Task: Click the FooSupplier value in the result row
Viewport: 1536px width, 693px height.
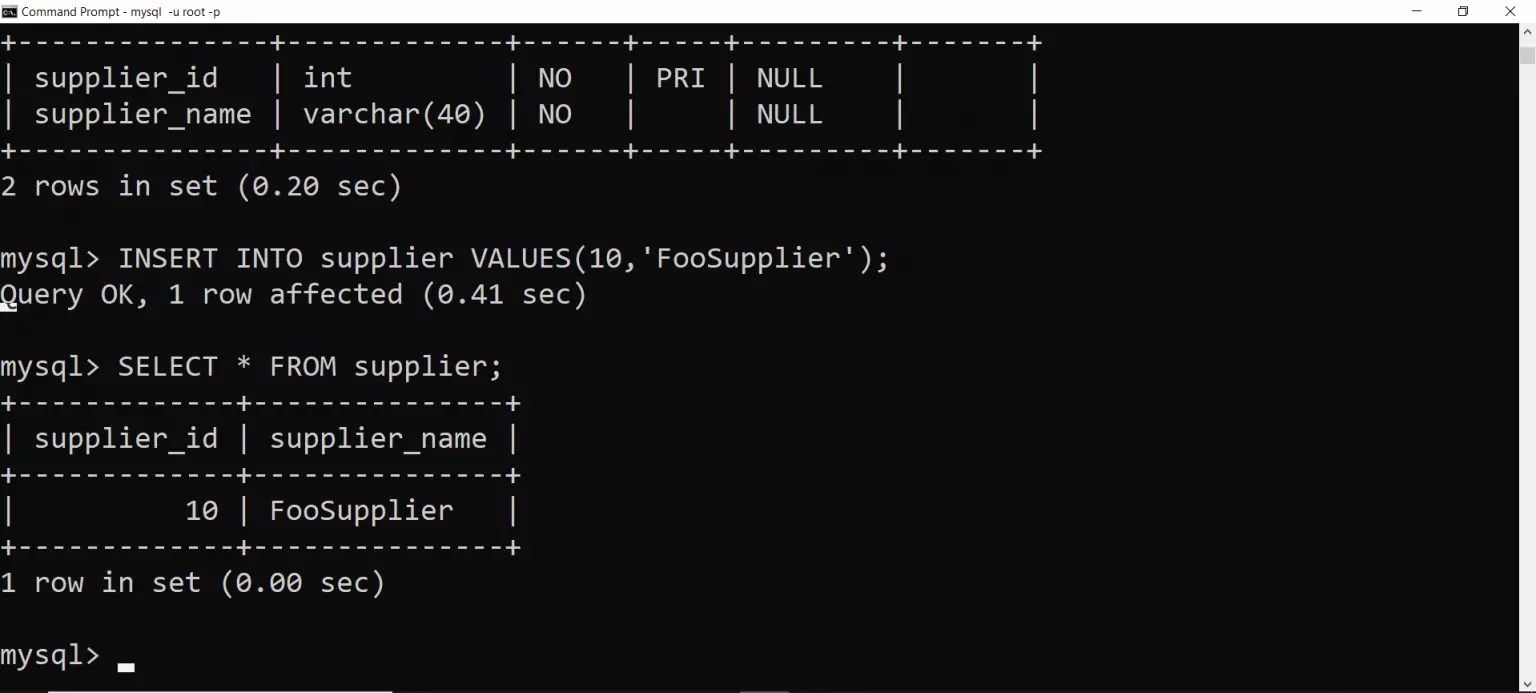Action: 361,510
